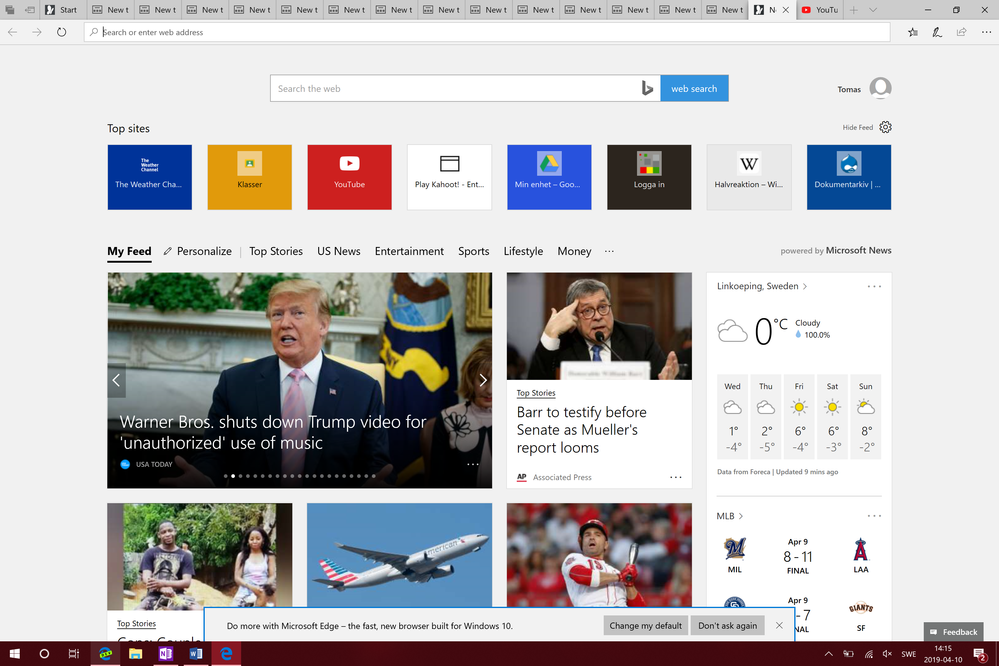This screenshot has width=999, height=666.
Task: Refresh the page with reload icon
Action: [x=61, y=32]
